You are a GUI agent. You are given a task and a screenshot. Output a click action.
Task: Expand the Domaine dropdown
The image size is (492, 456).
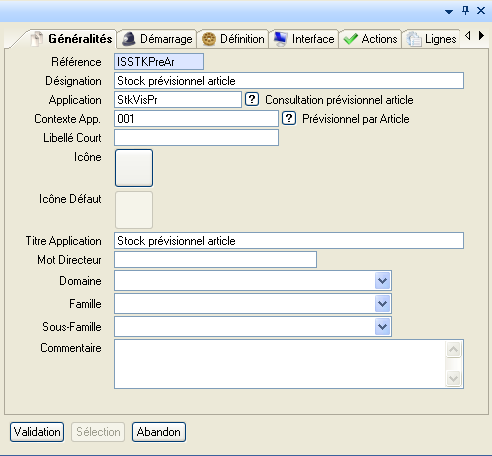382,281
